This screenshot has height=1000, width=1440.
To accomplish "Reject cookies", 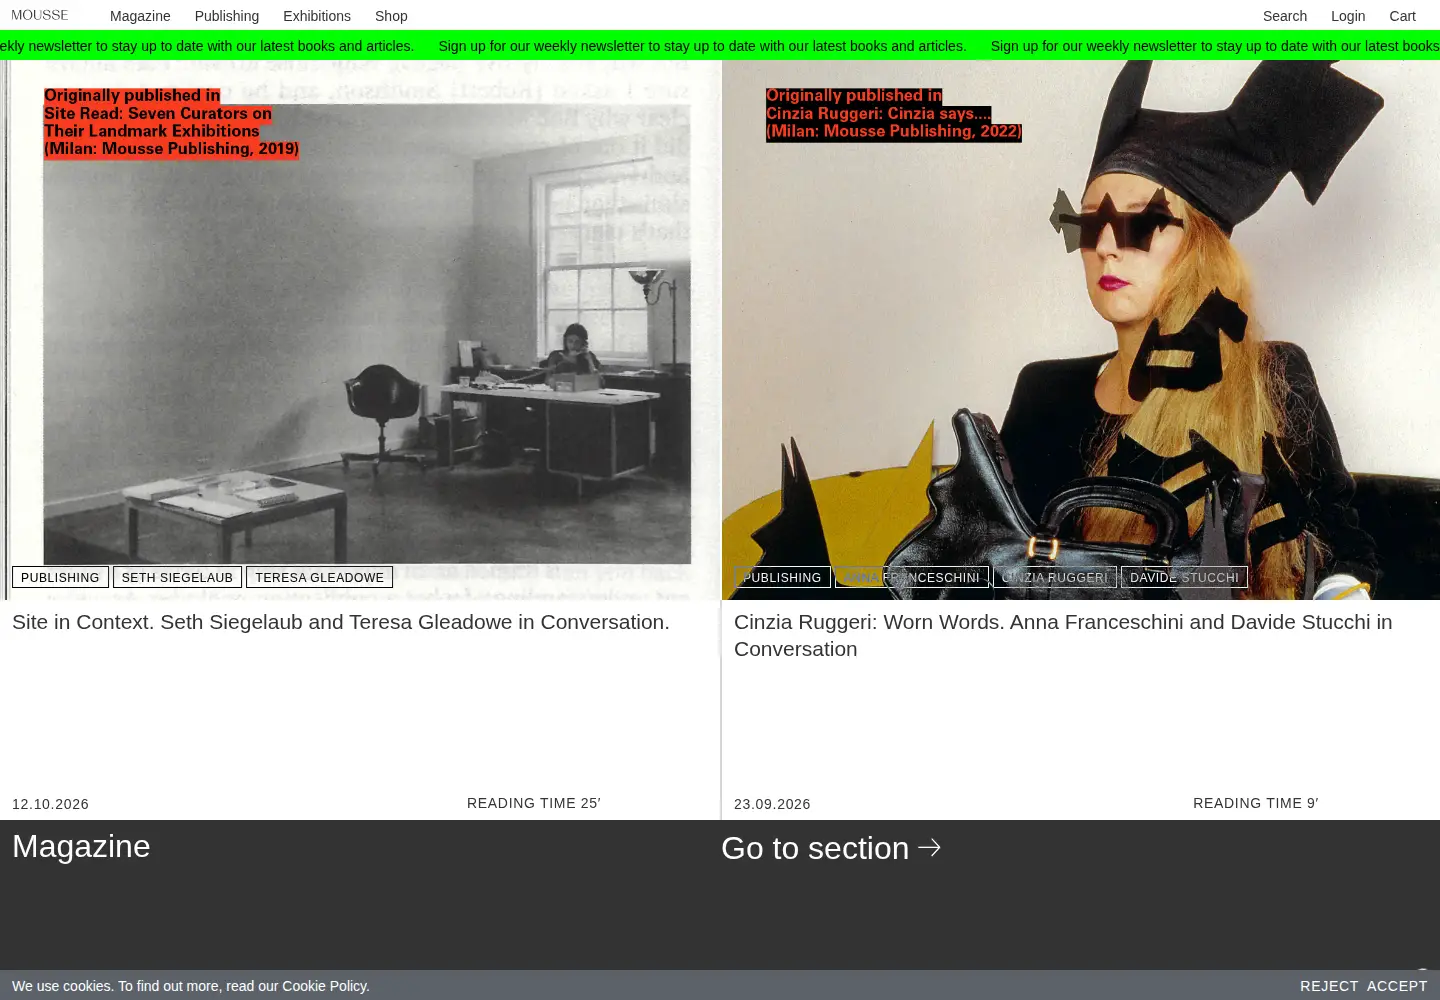I will [x=1329, y=986].
